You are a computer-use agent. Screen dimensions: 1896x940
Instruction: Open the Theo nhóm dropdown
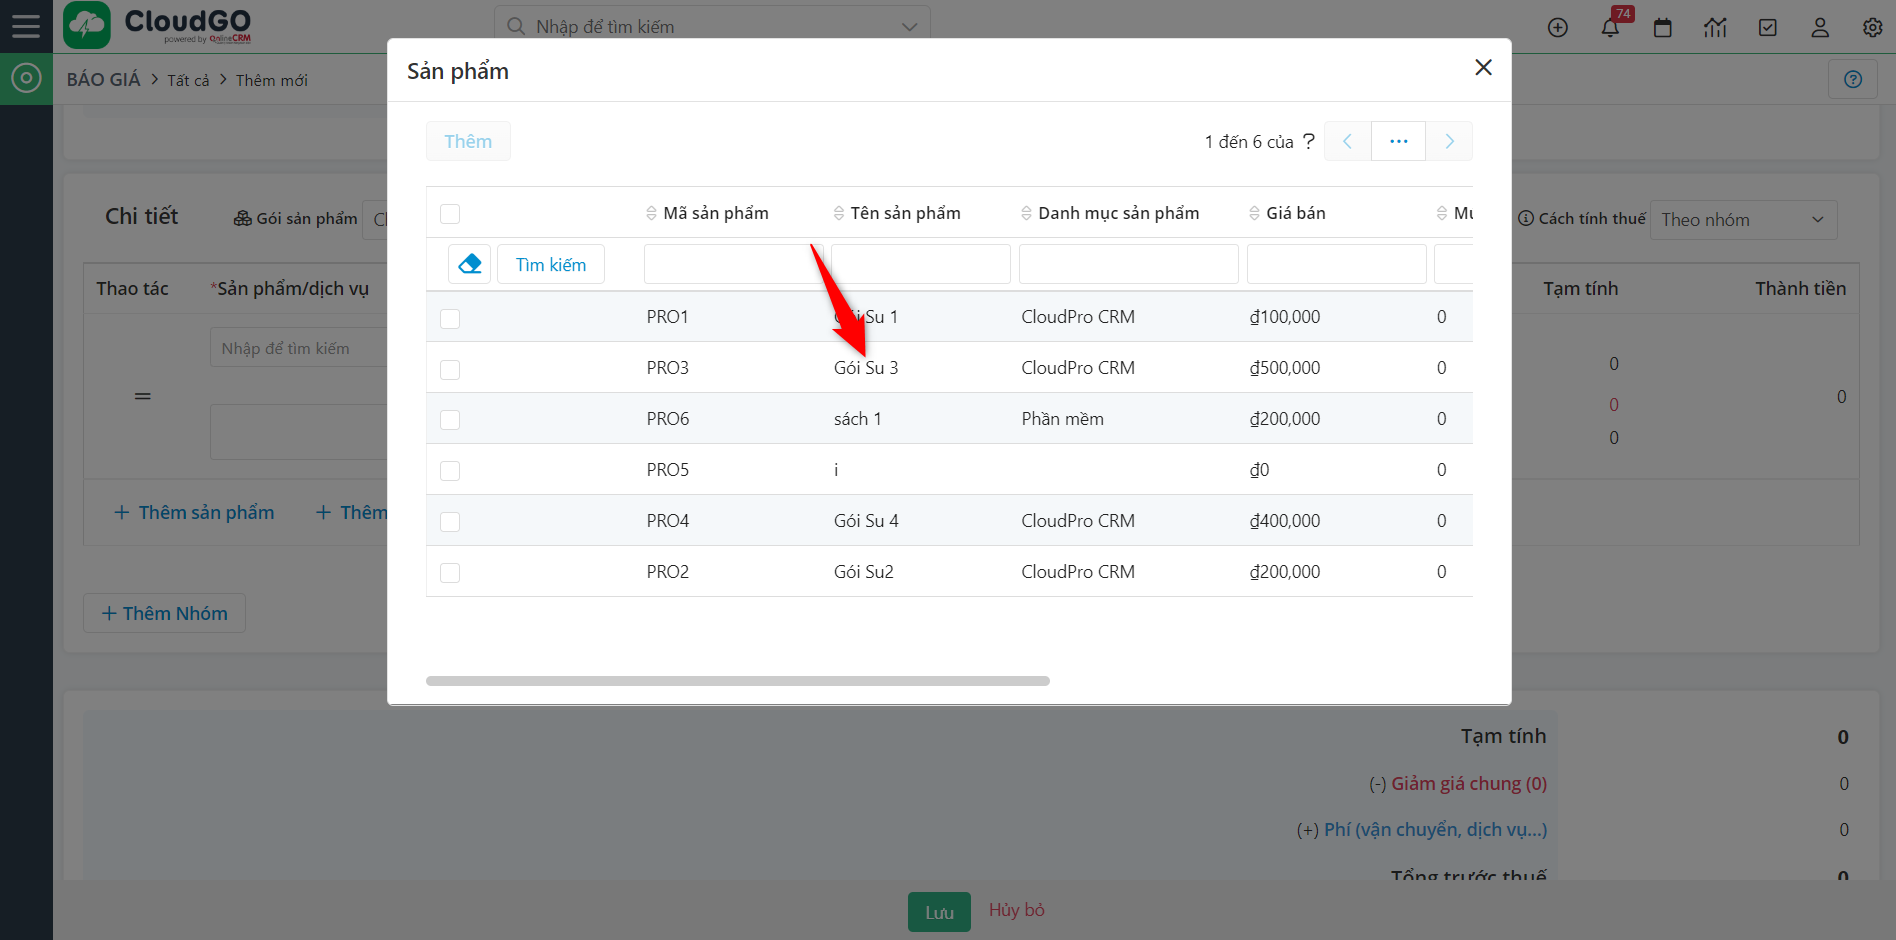point(1744,219)
